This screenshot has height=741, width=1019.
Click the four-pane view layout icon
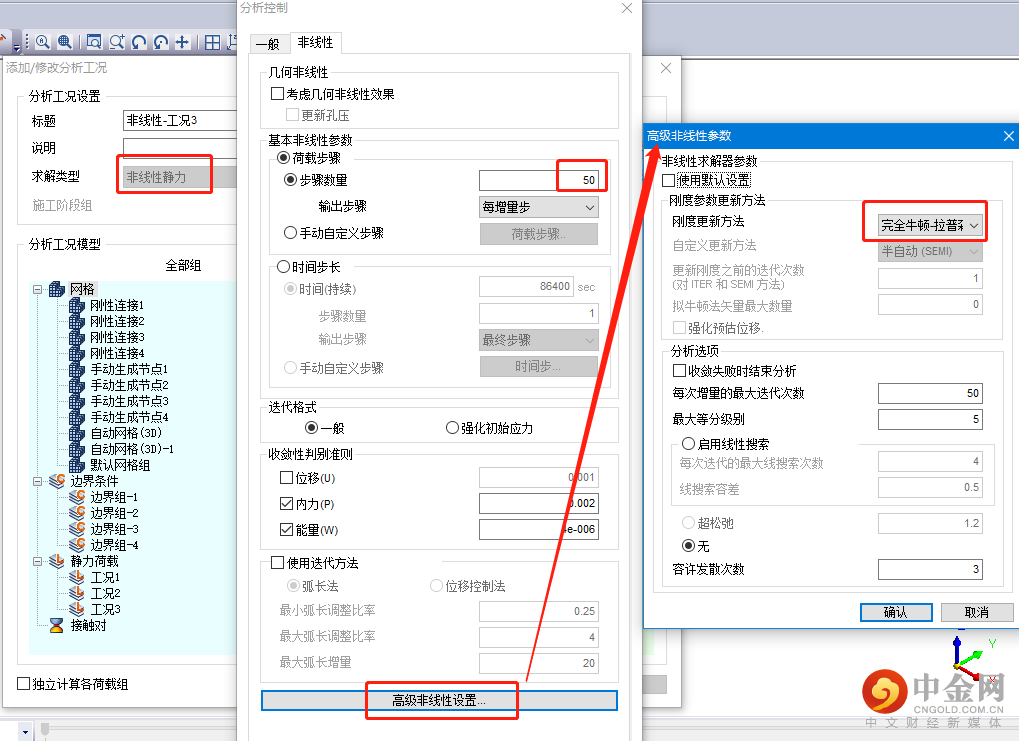pos(213,42)
